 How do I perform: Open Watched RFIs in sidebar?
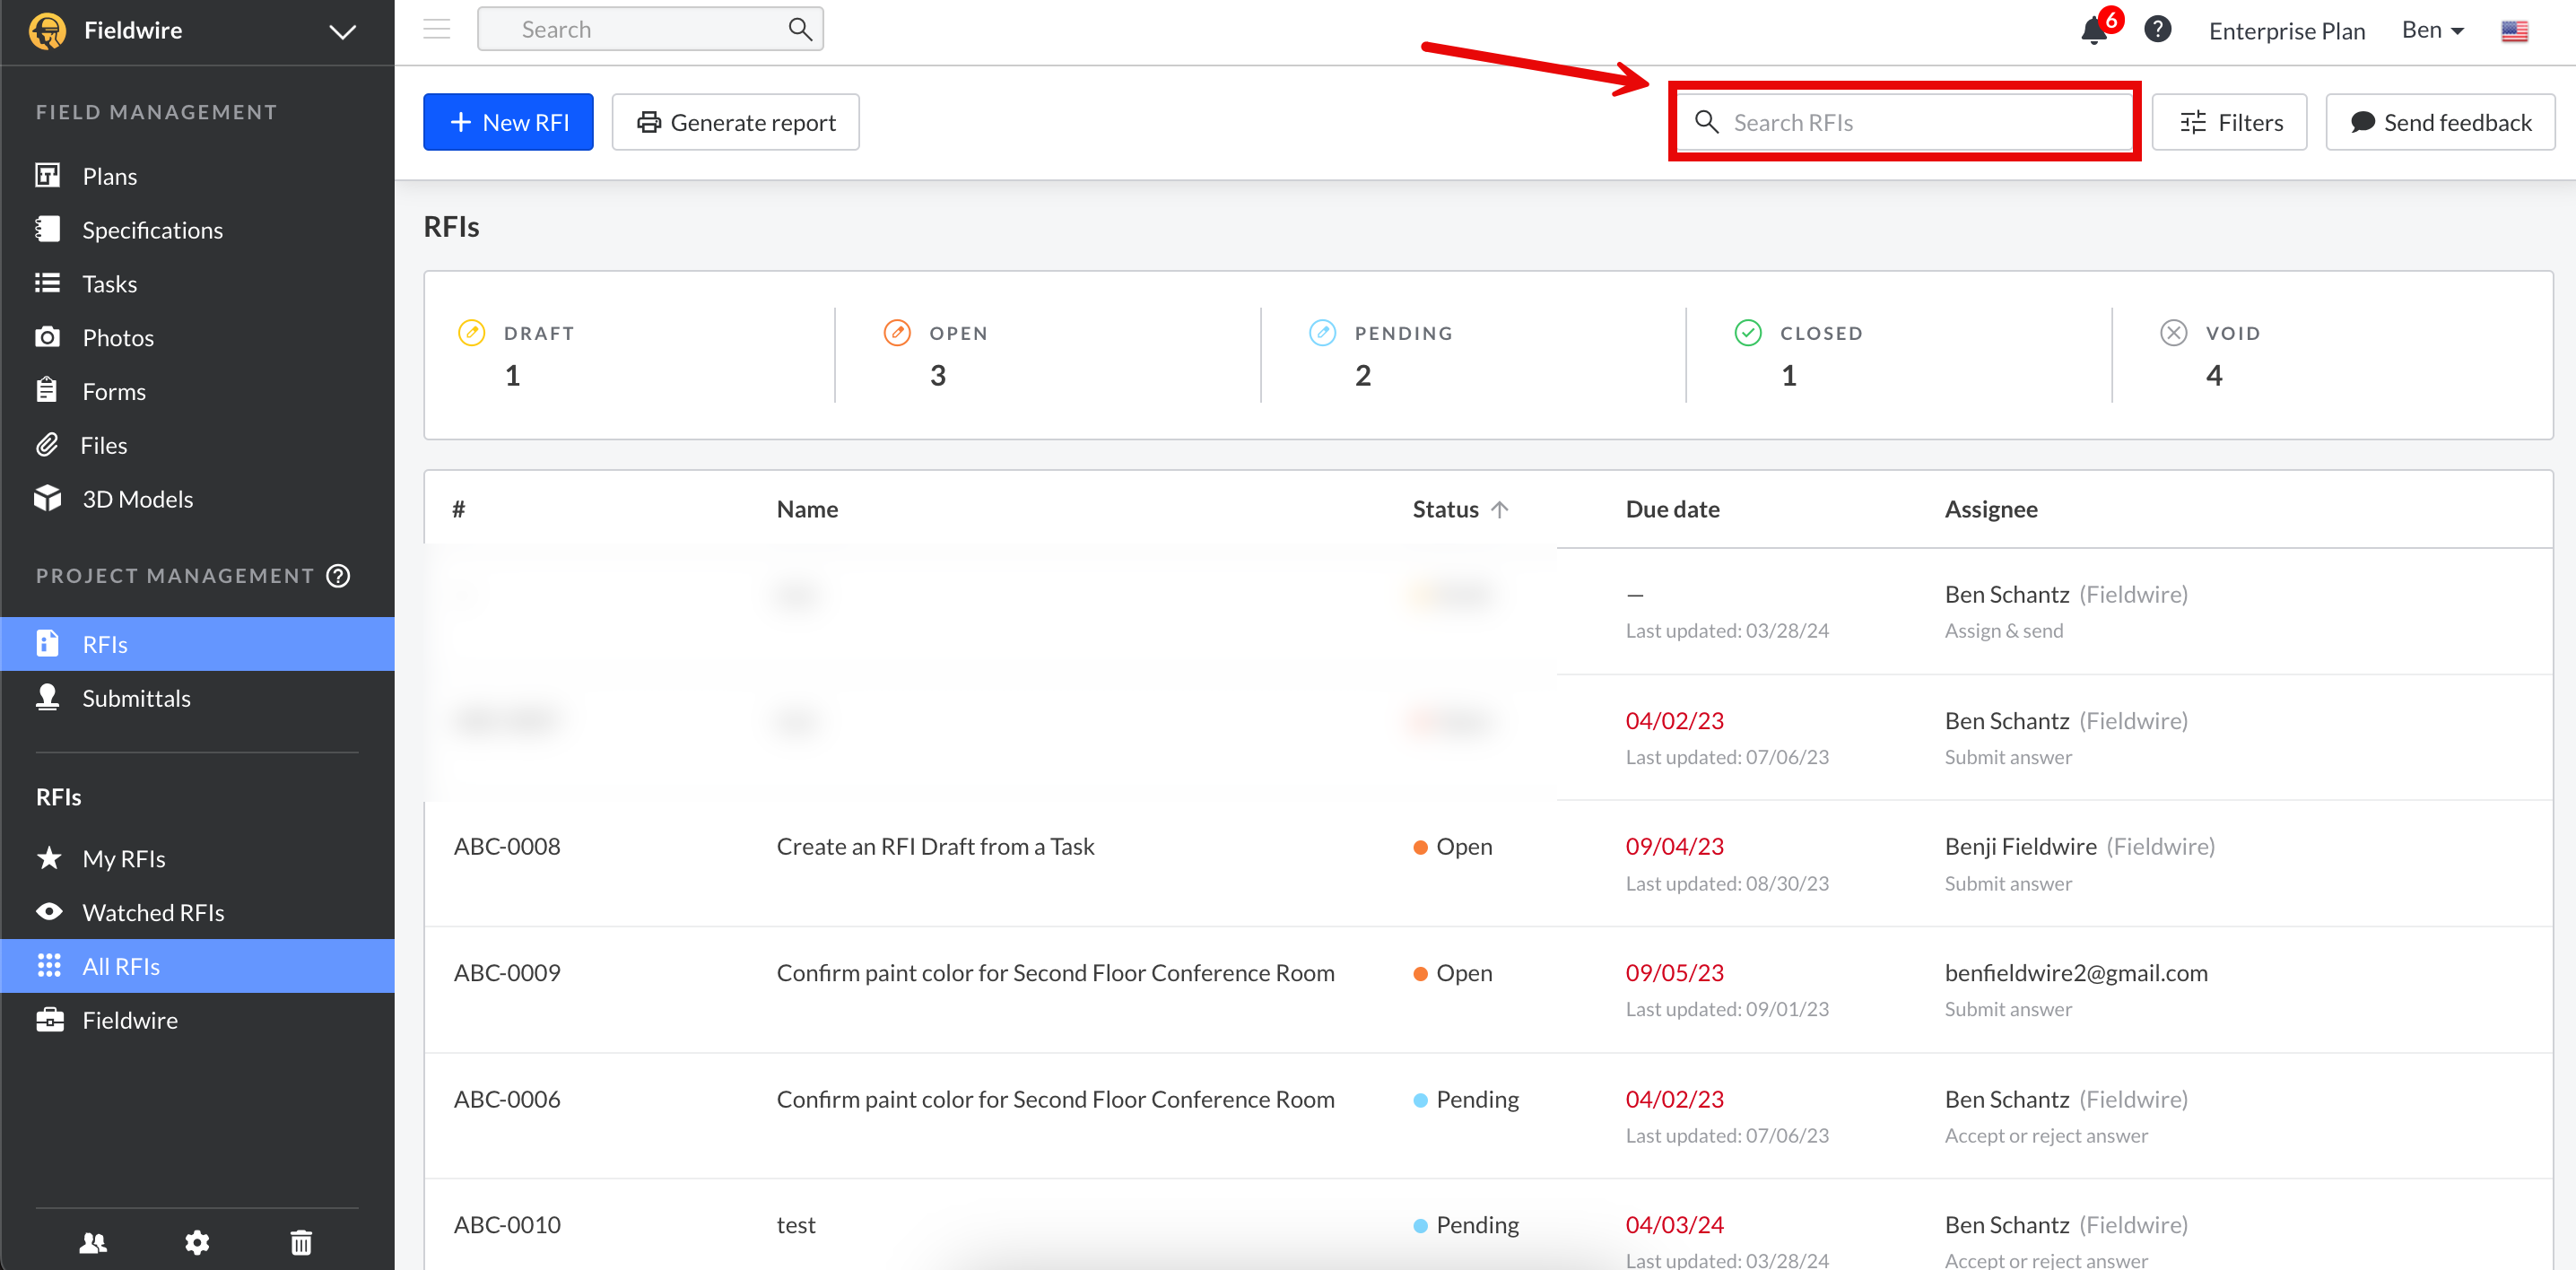[x=153, y=912]
